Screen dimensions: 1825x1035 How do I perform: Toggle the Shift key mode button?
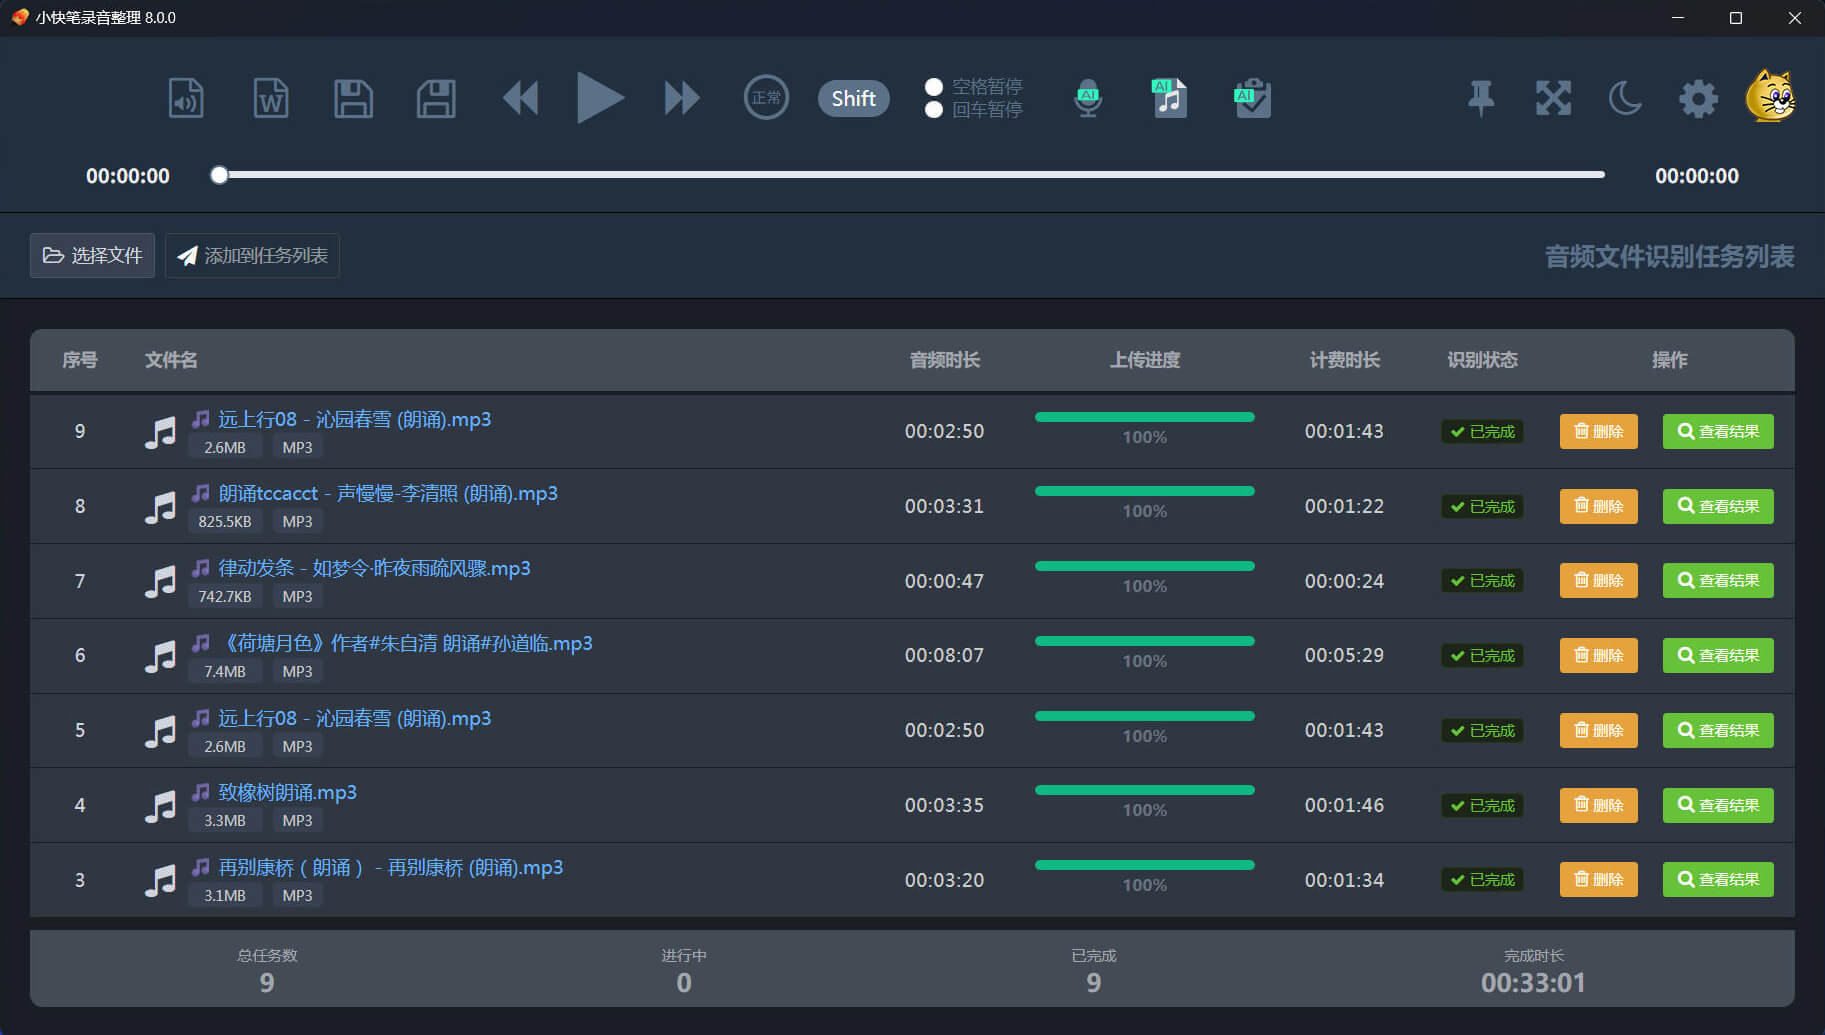pyautogui.click(x=853, y=98)
